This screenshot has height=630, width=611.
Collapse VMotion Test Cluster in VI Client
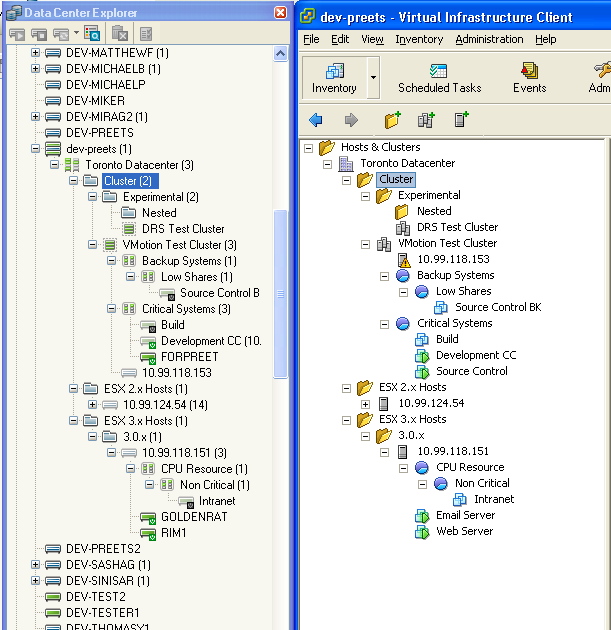[365, 244]
